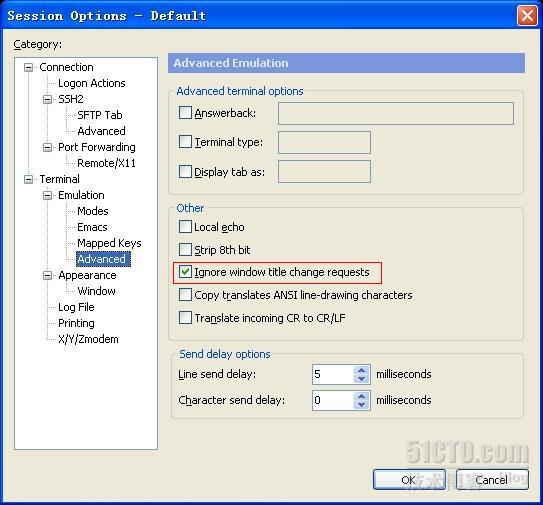Select the Printing category
This screenshot has height=505, width=543.
[x=76, y=323]
